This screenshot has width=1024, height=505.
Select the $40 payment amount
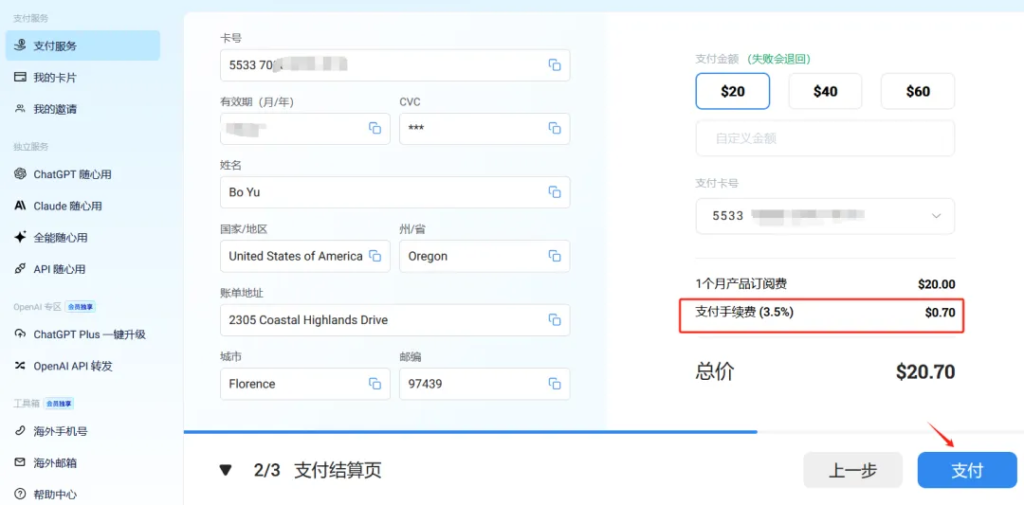point(825,91)
